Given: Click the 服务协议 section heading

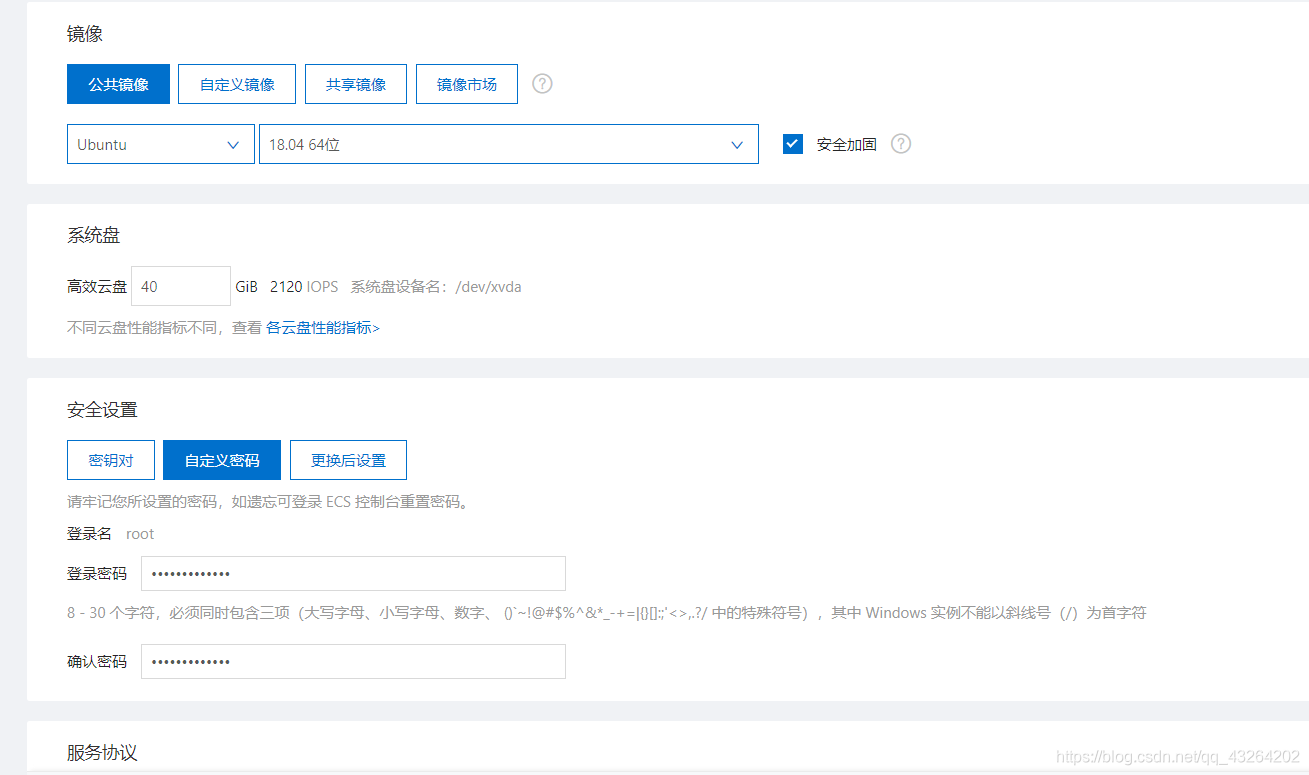Looking at the screenshot, I should pos(102,753).
